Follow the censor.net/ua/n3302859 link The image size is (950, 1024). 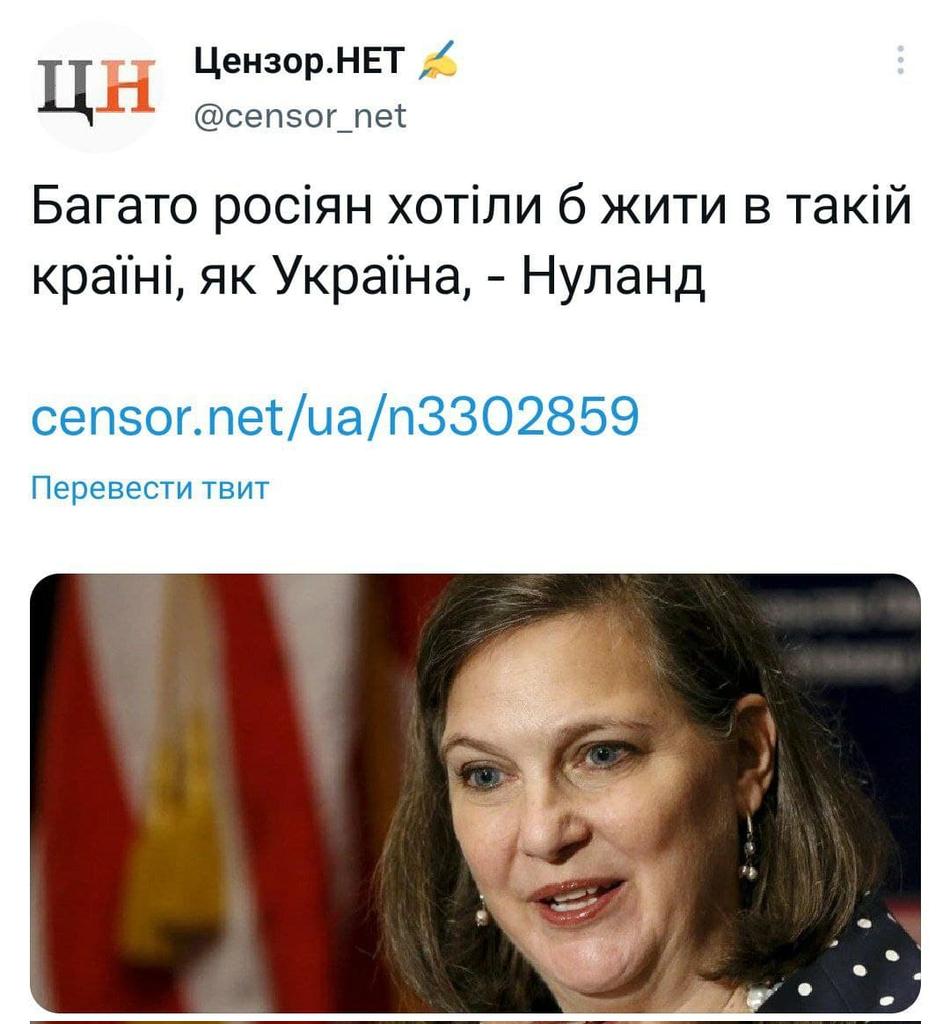(335, 415)
